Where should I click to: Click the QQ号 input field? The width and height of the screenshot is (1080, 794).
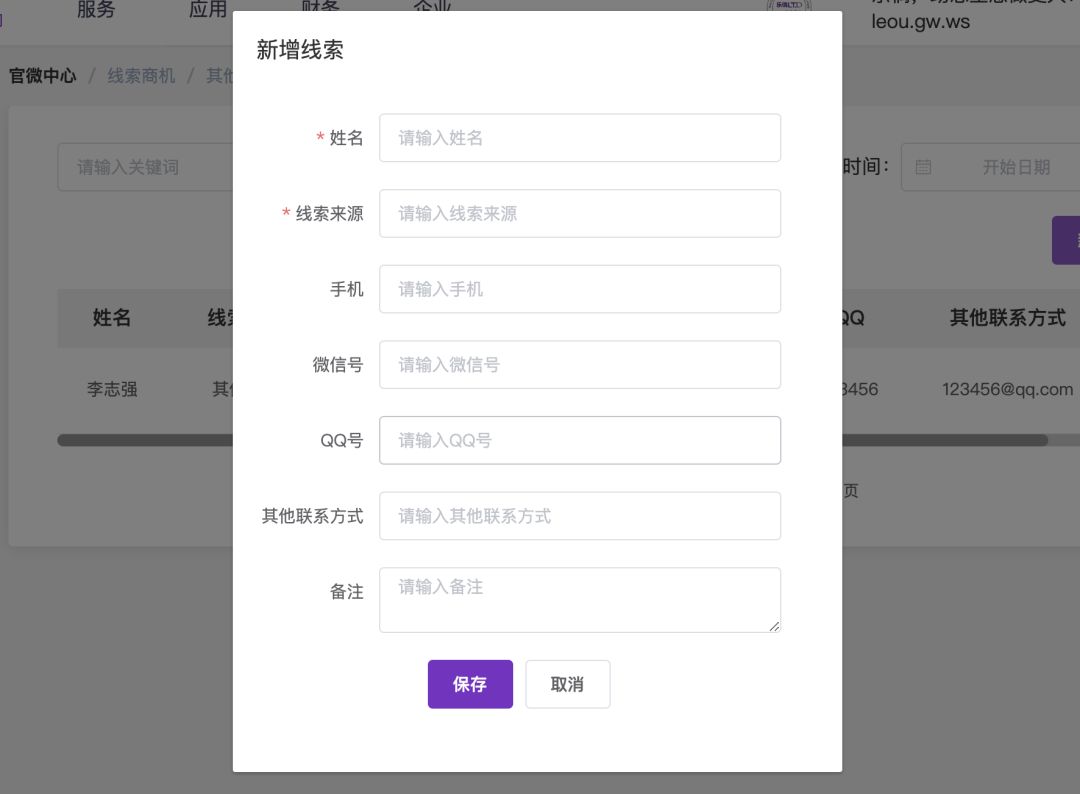coord(579,440)
